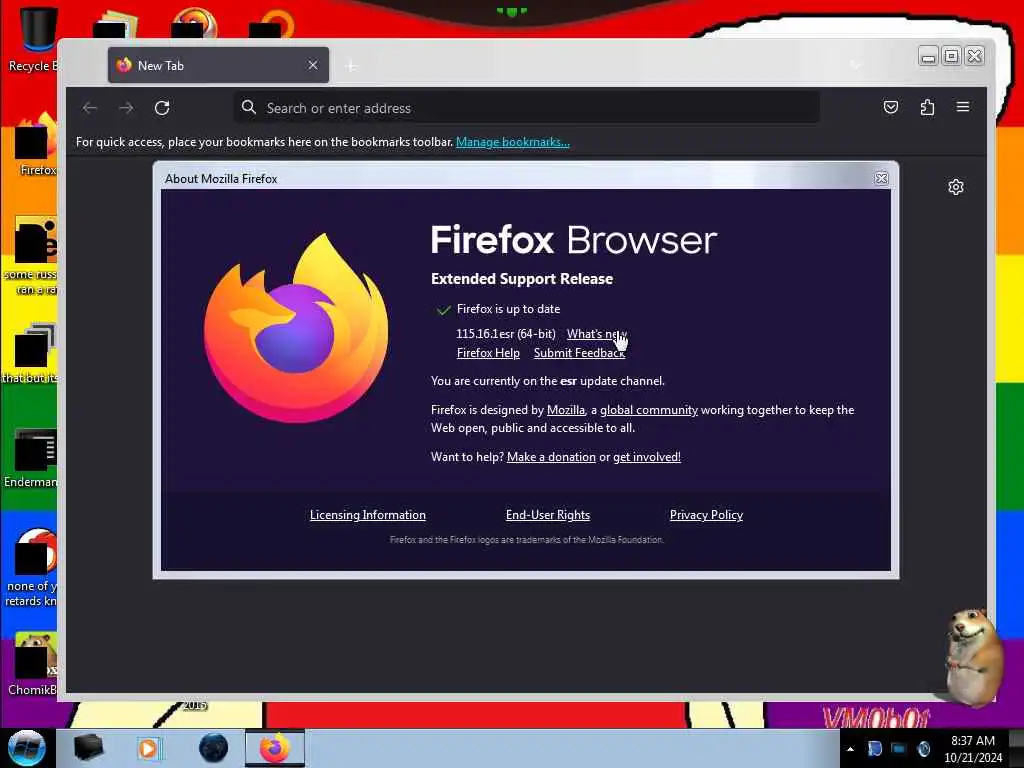Open the dark globe taskbar icon
Image resolution: width=1024 pixels, height=768 pixels.
214,748
